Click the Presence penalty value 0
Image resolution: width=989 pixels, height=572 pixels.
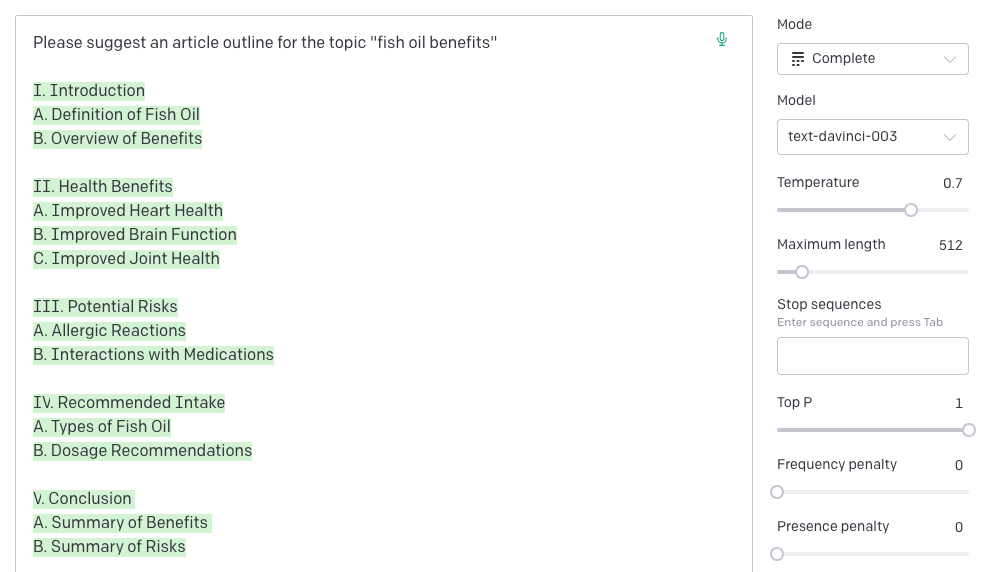click(x=959, y=527)
